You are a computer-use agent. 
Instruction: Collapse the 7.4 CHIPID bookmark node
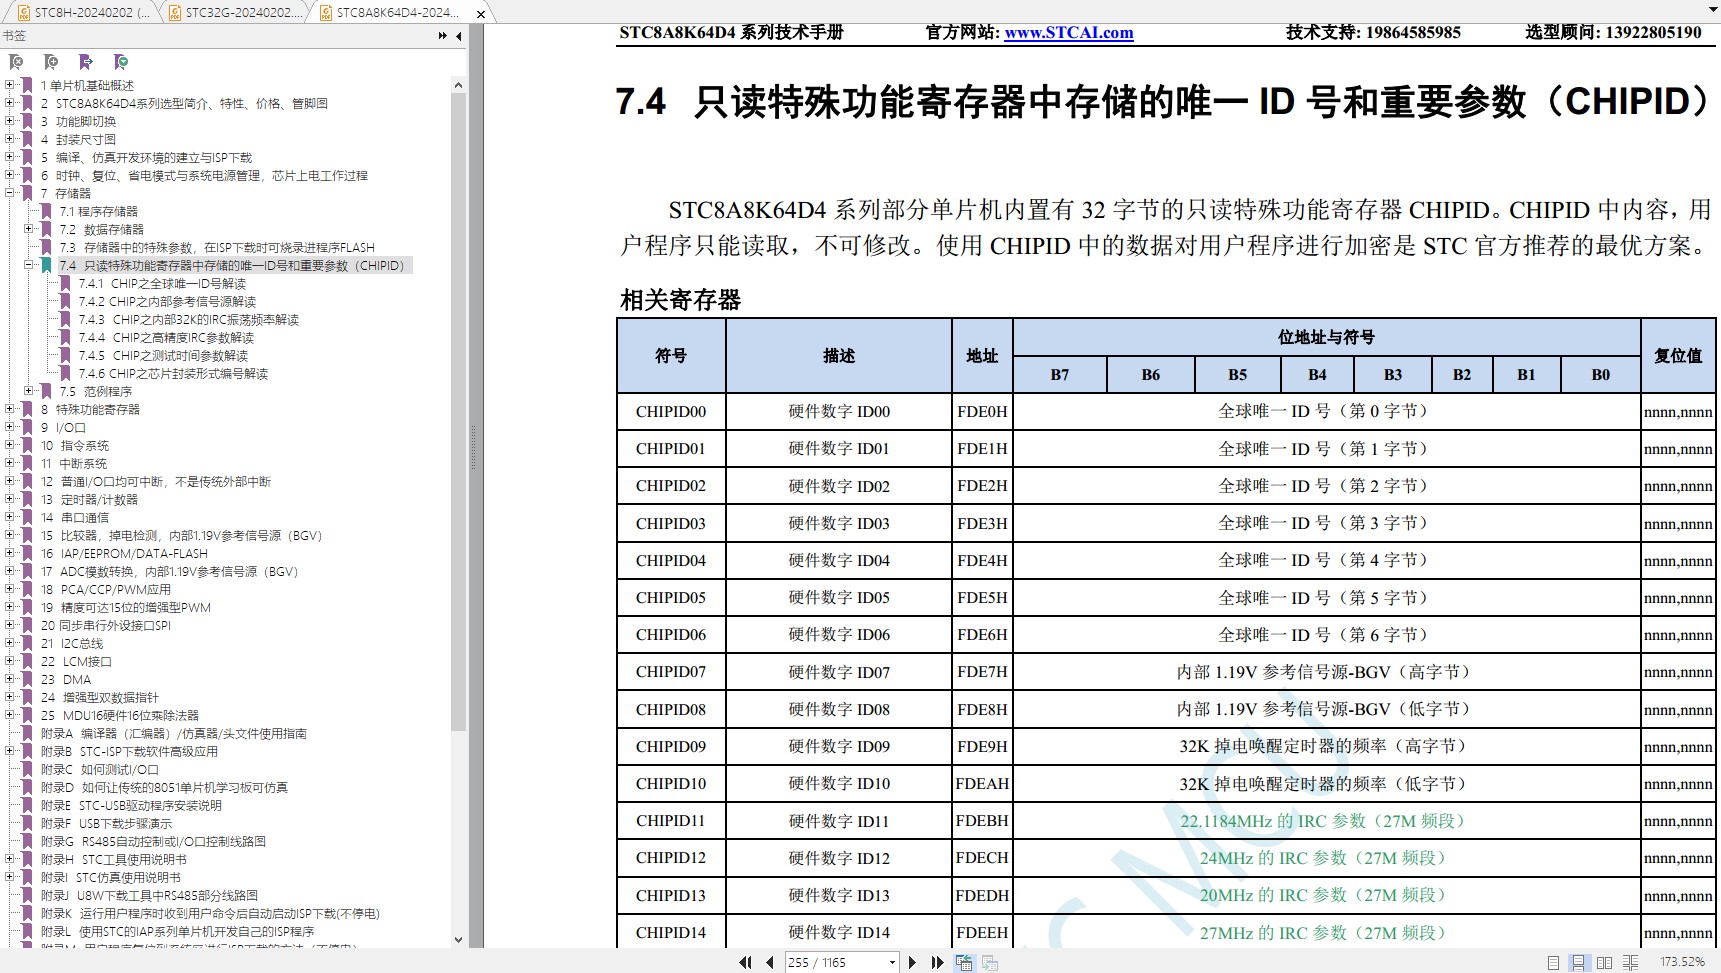point(29,265)
